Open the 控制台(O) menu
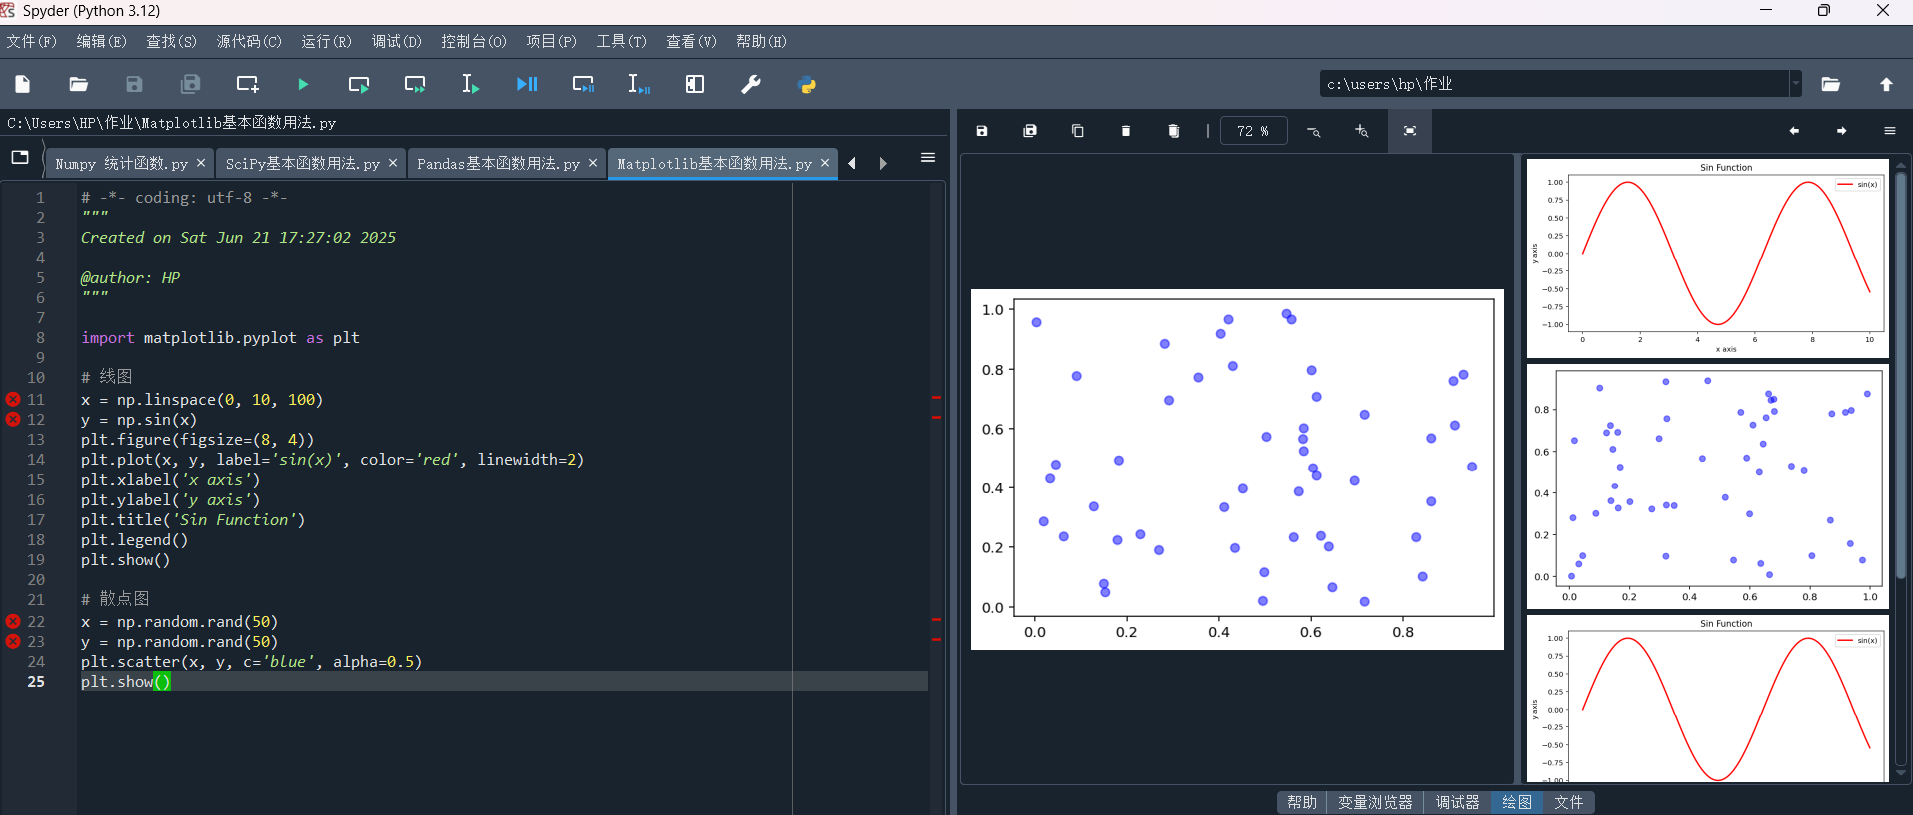 pos(474,41)
